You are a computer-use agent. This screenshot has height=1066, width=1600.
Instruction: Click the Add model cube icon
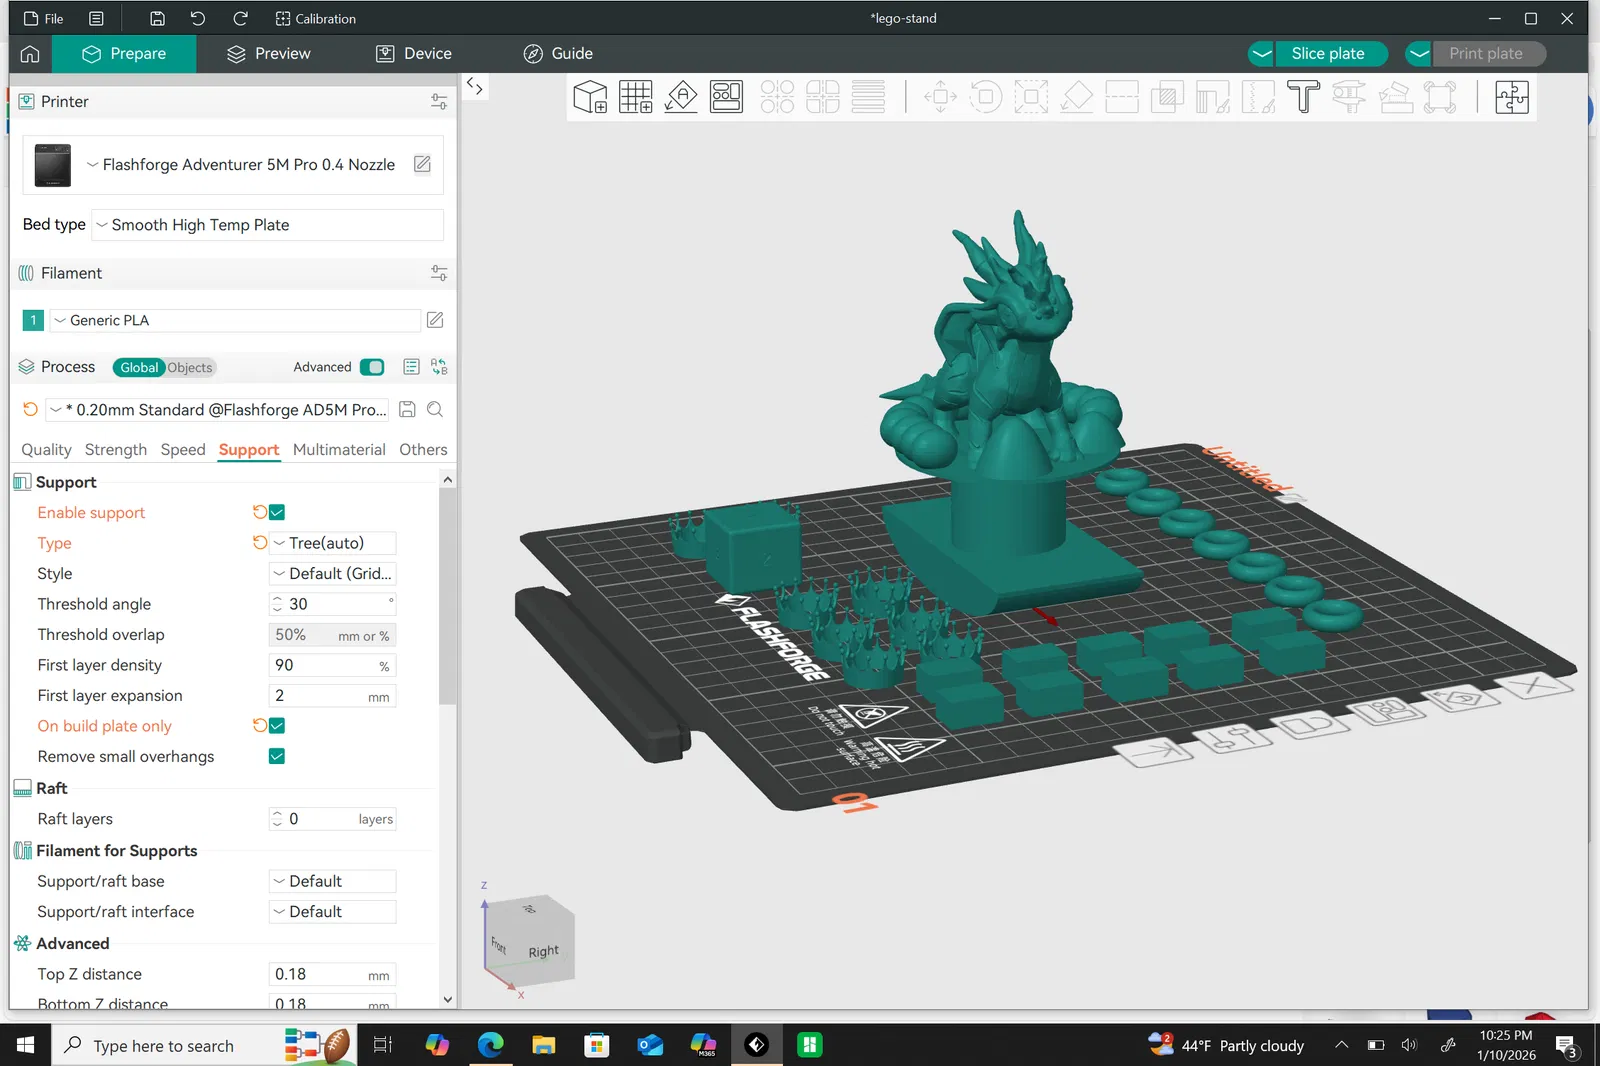click(590, 97)
